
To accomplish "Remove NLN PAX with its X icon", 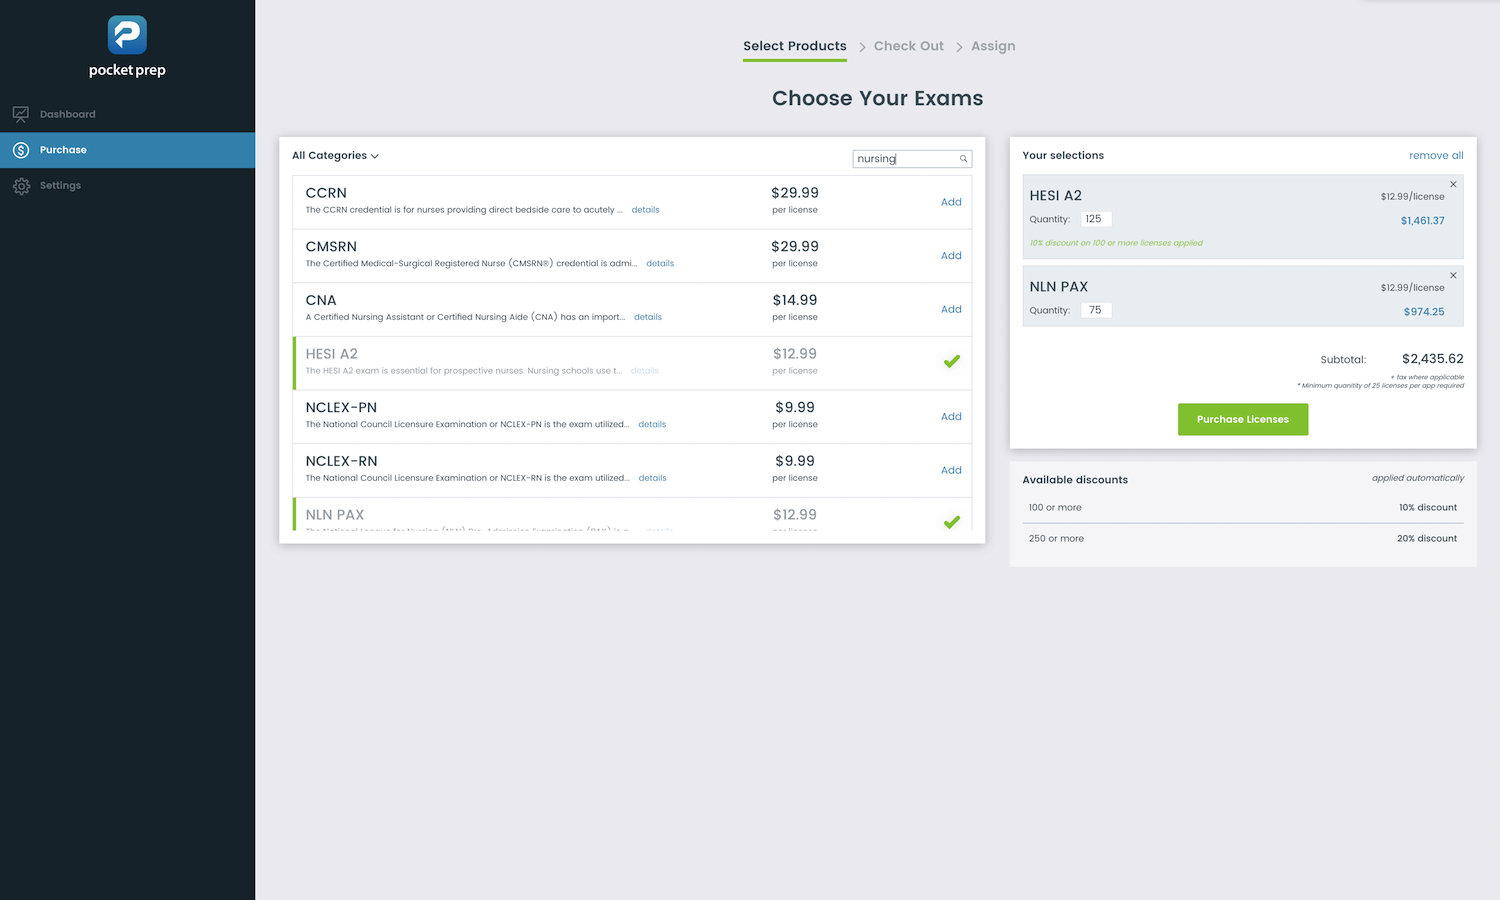I will pos(1453,276).
